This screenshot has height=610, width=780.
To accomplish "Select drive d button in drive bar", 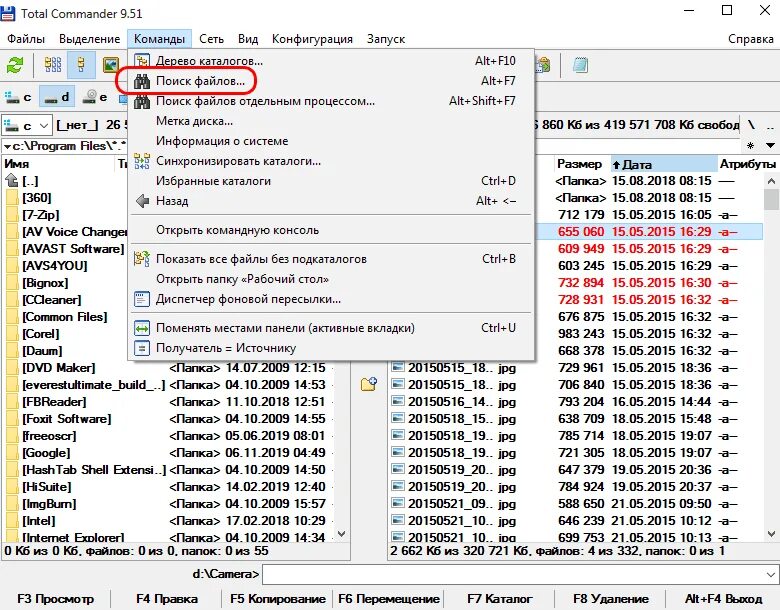I will pyautogui.click(x=57, y=97).
